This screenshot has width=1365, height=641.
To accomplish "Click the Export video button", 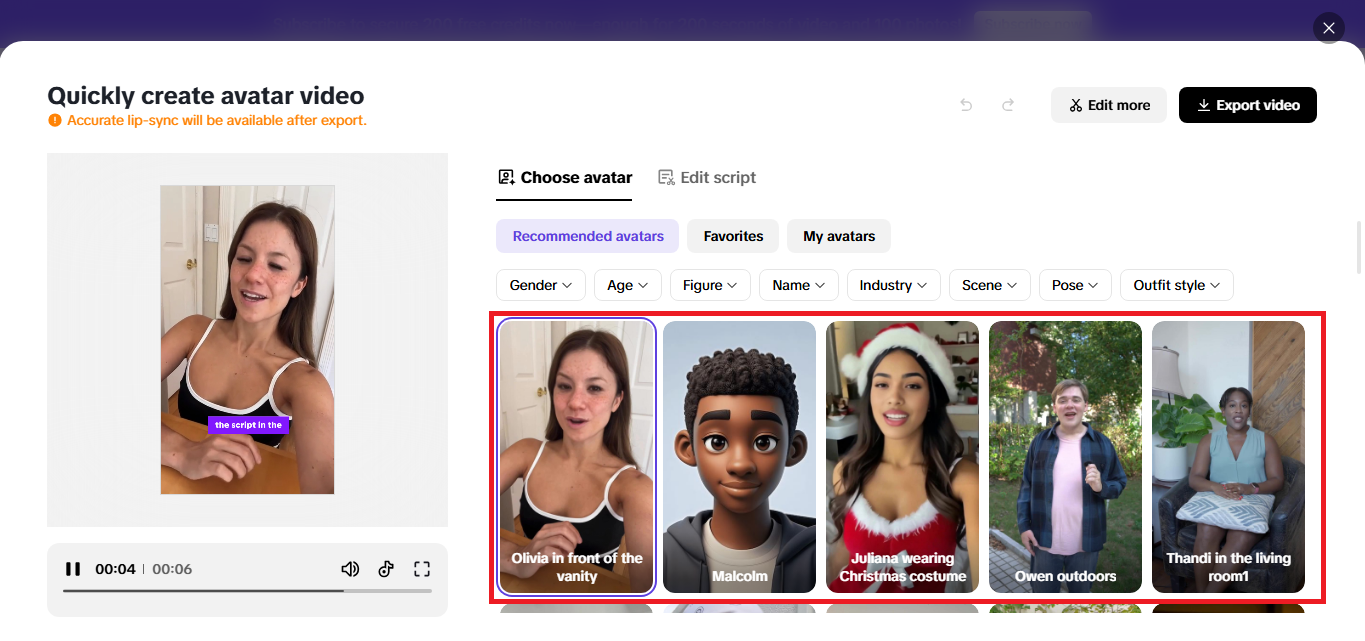I will 1247,104.
